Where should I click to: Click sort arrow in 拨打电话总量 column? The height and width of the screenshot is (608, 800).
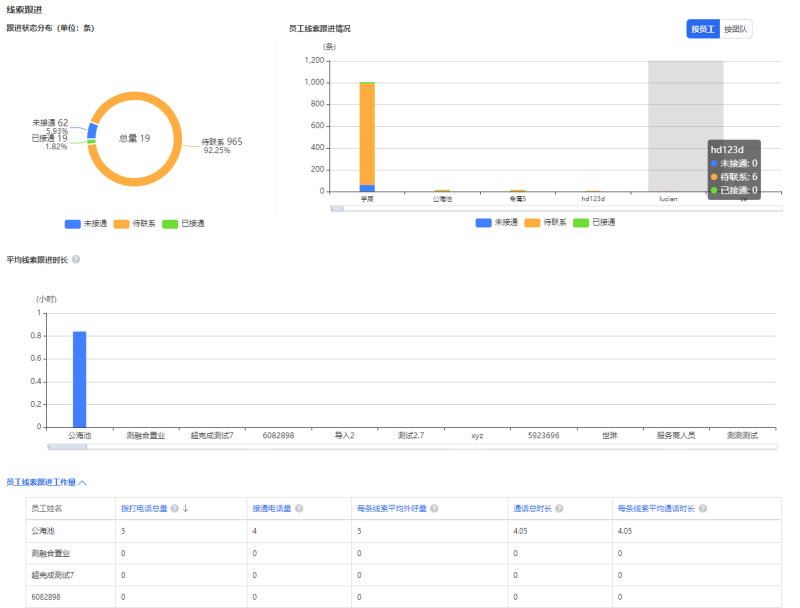click(185, 508)
